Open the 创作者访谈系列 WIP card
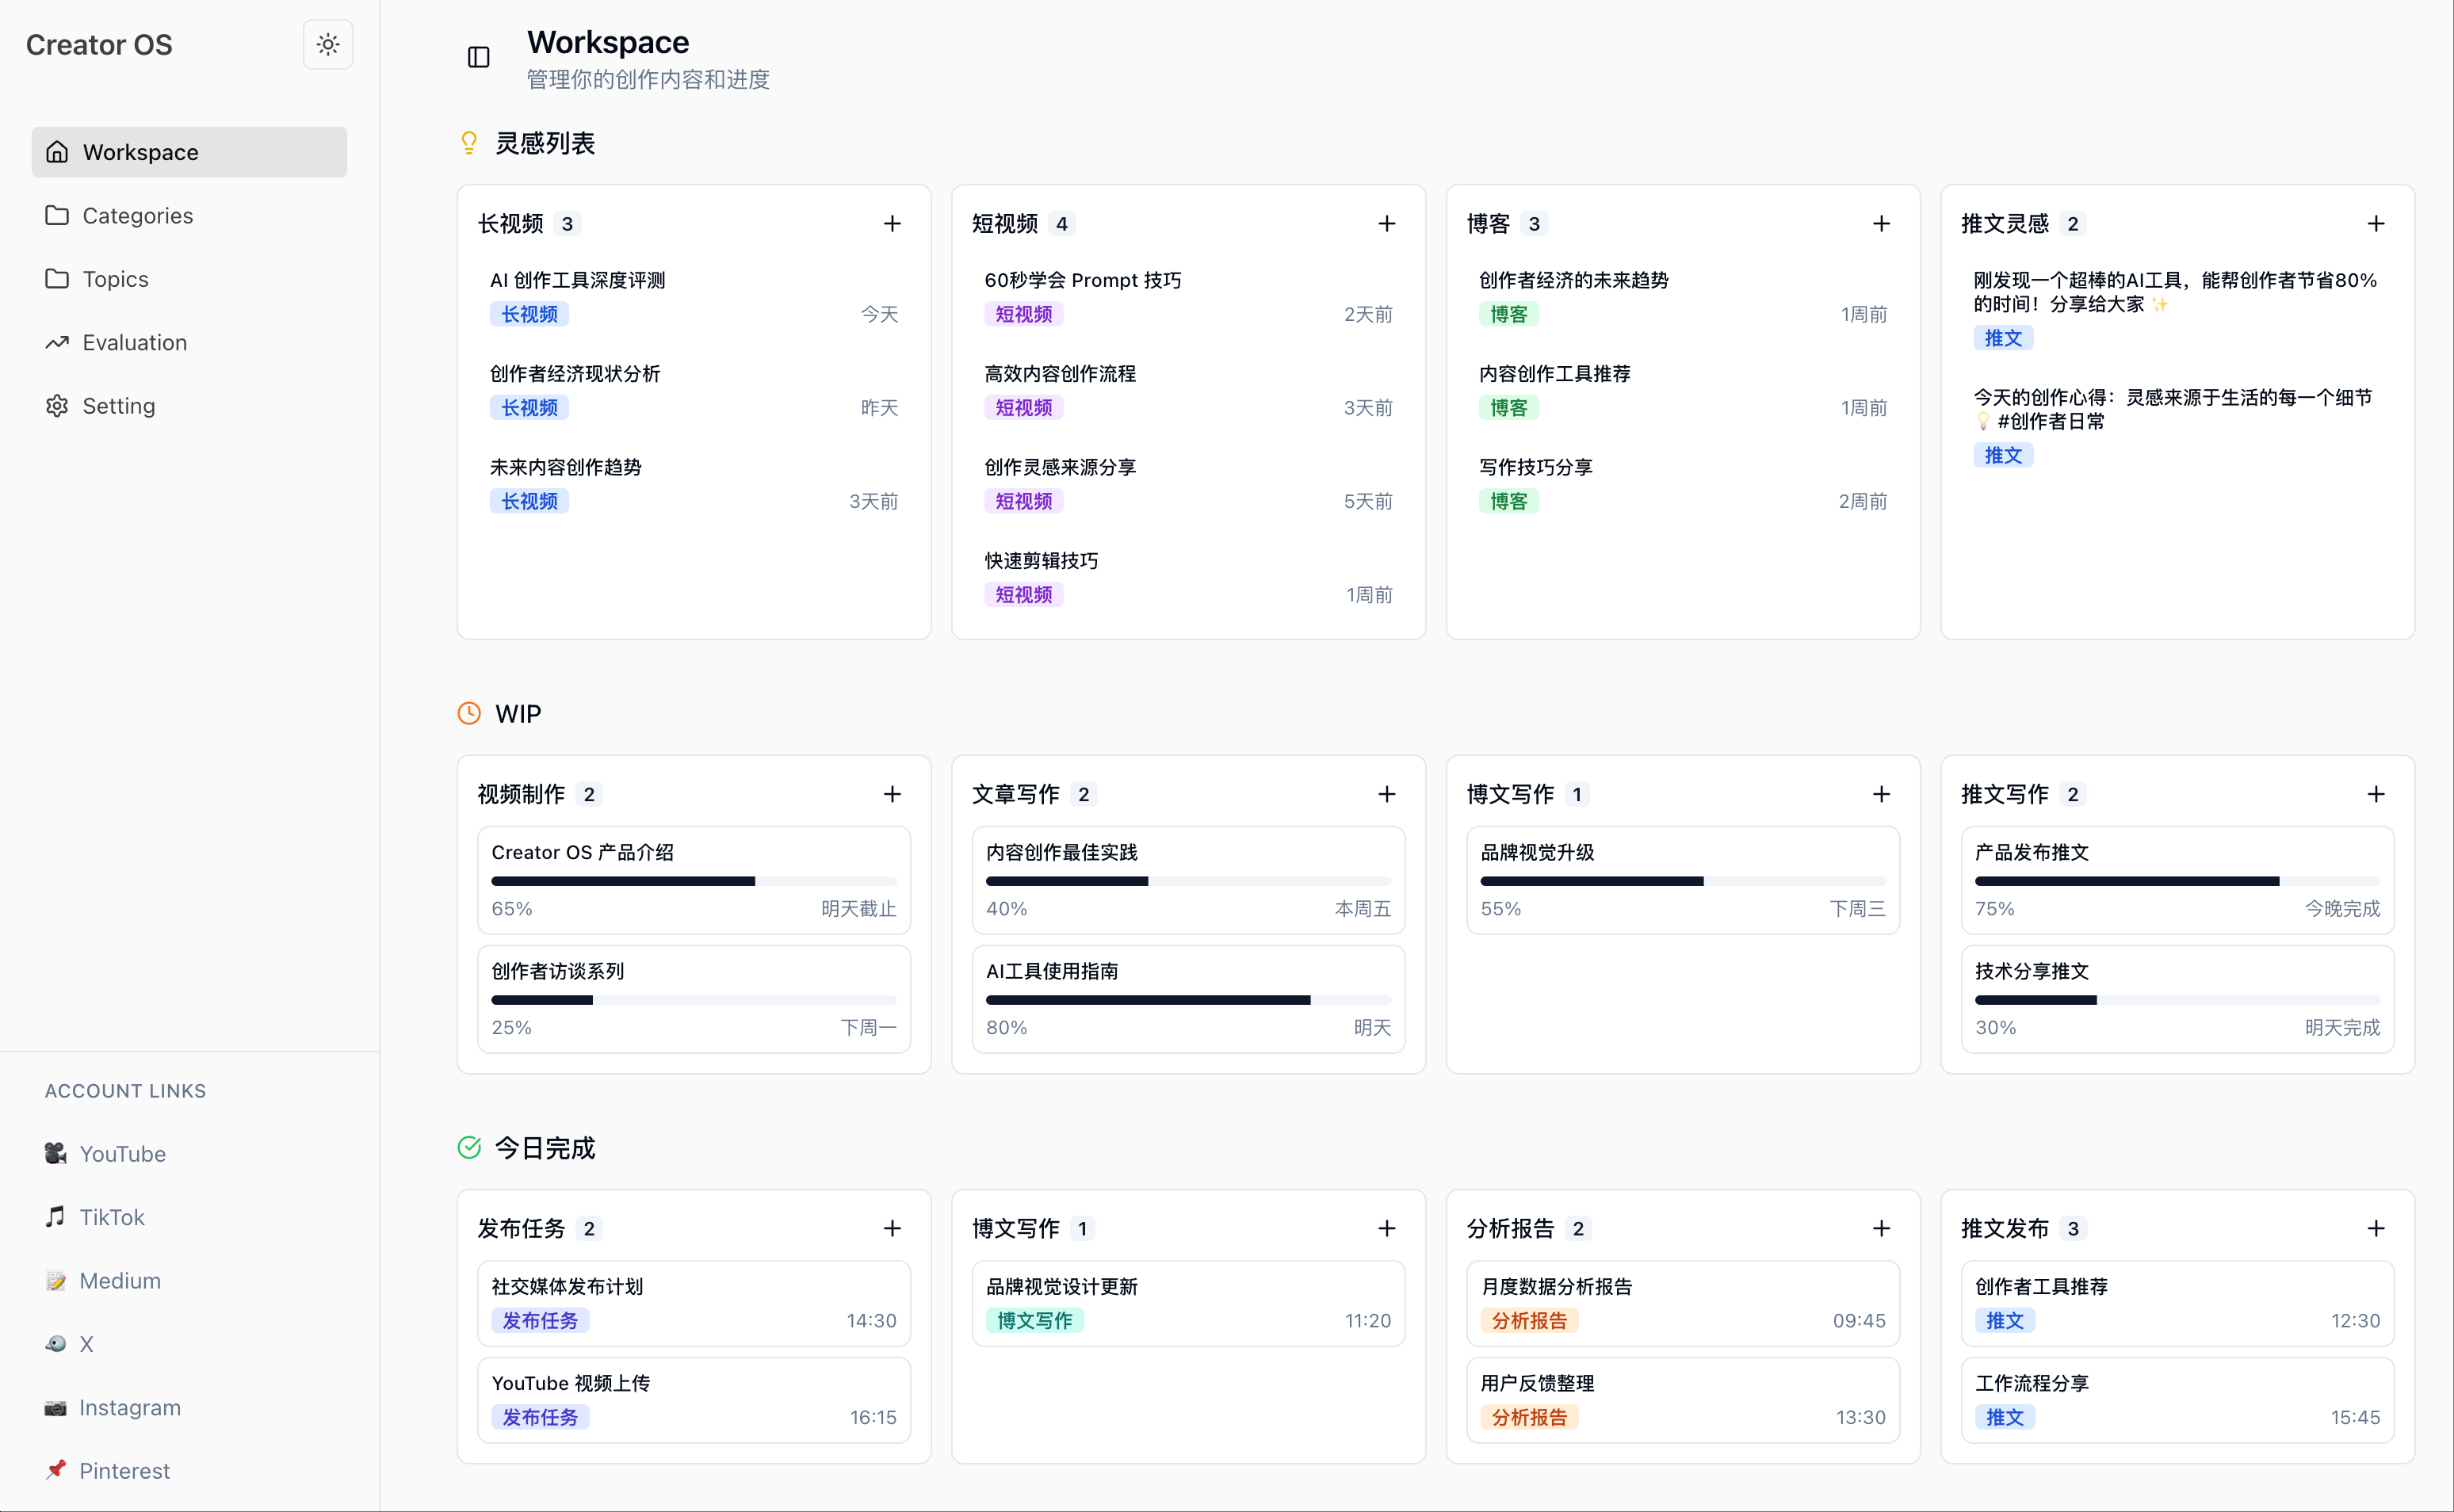 (694, 999)
